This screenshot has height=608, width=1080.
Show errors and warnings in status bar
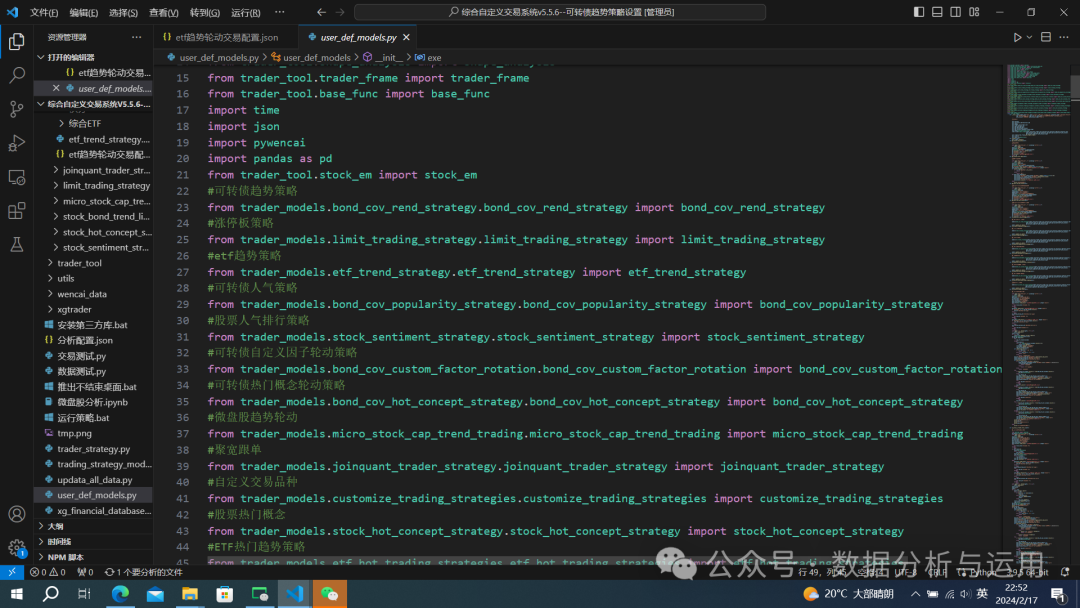pyautogui.click(x=48, y=572)
